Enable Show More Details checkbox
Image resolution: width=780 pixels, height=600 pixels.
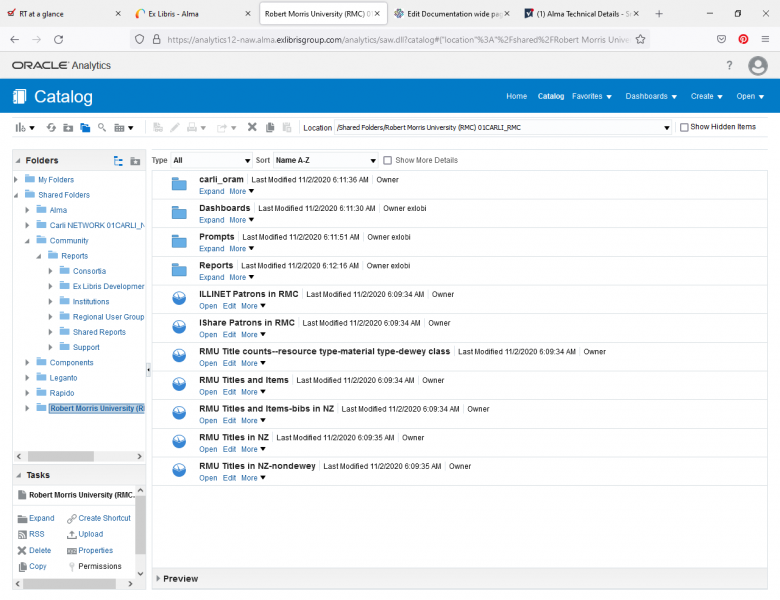pos(388,160)
